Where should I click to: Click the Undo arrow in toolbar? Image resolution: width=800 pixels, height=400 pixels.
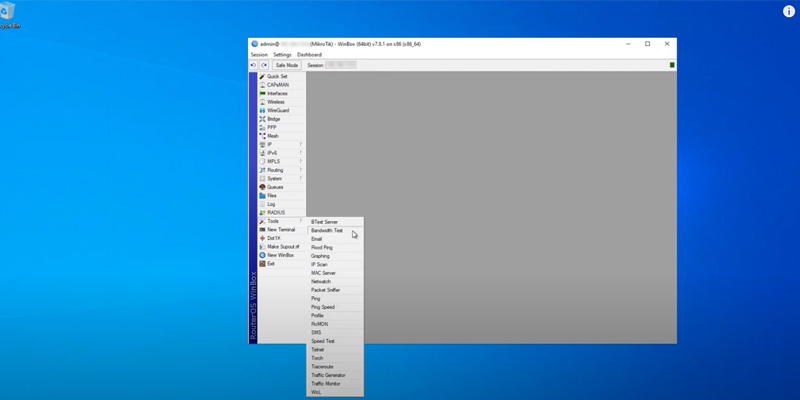point(254,65)
